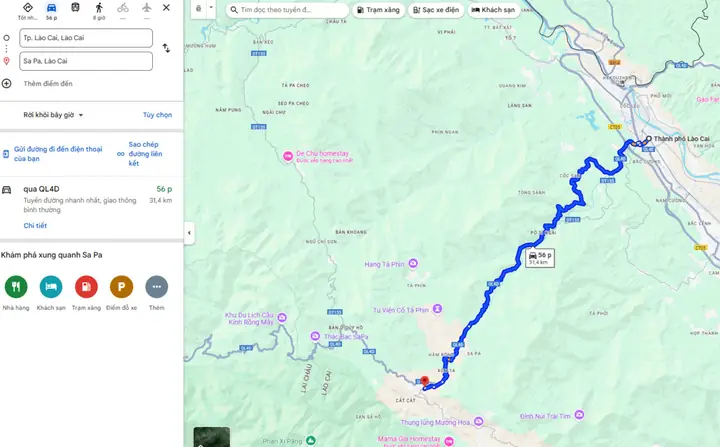Explore Điểm đỗ xe parking near Sa Pa
Screen dimensions: 720x447
coord(121,287)
